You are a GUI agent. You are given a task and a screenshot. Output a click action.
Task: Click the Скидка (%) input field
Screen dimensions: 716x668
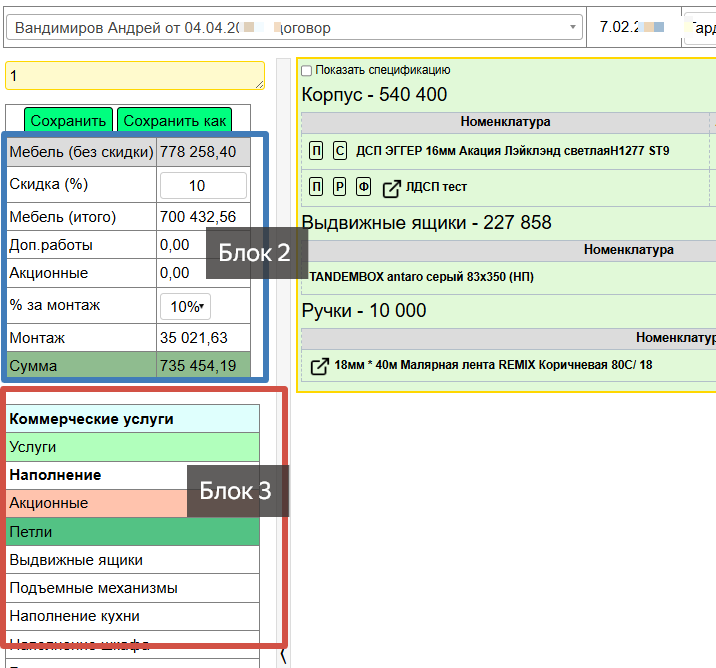click(203, 185)
